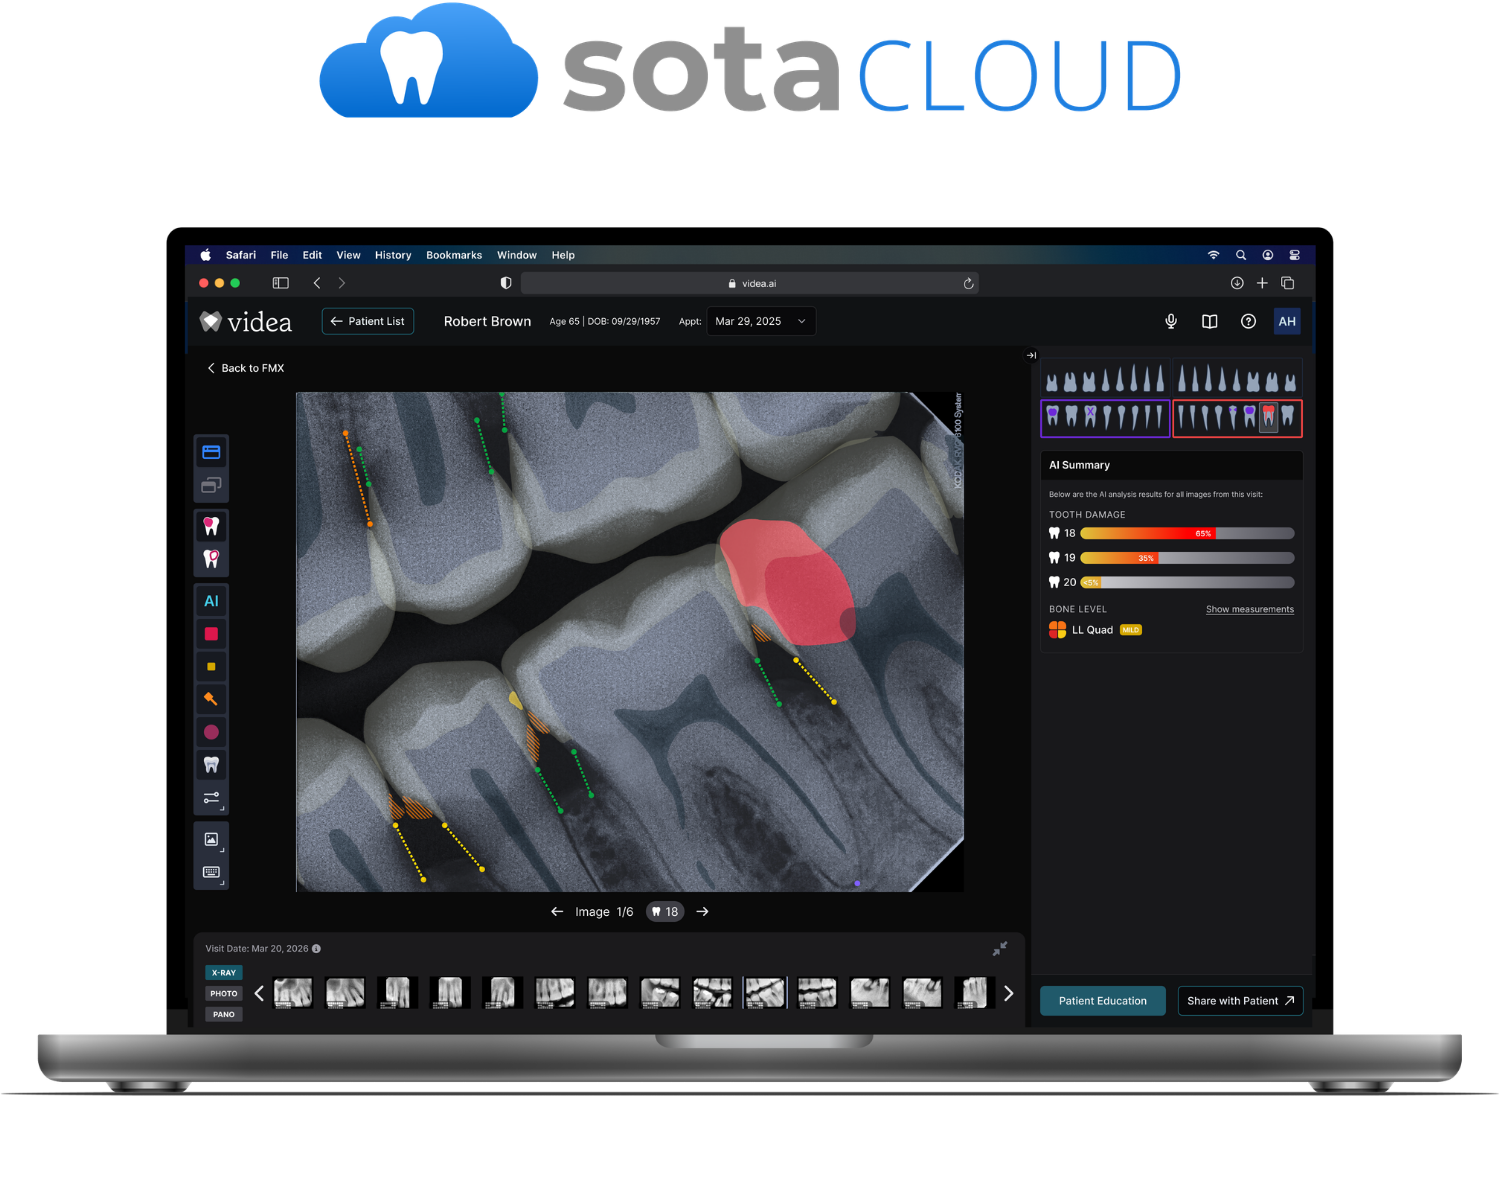
Task: Open Safari File menu
Action: tap(279, 255)
